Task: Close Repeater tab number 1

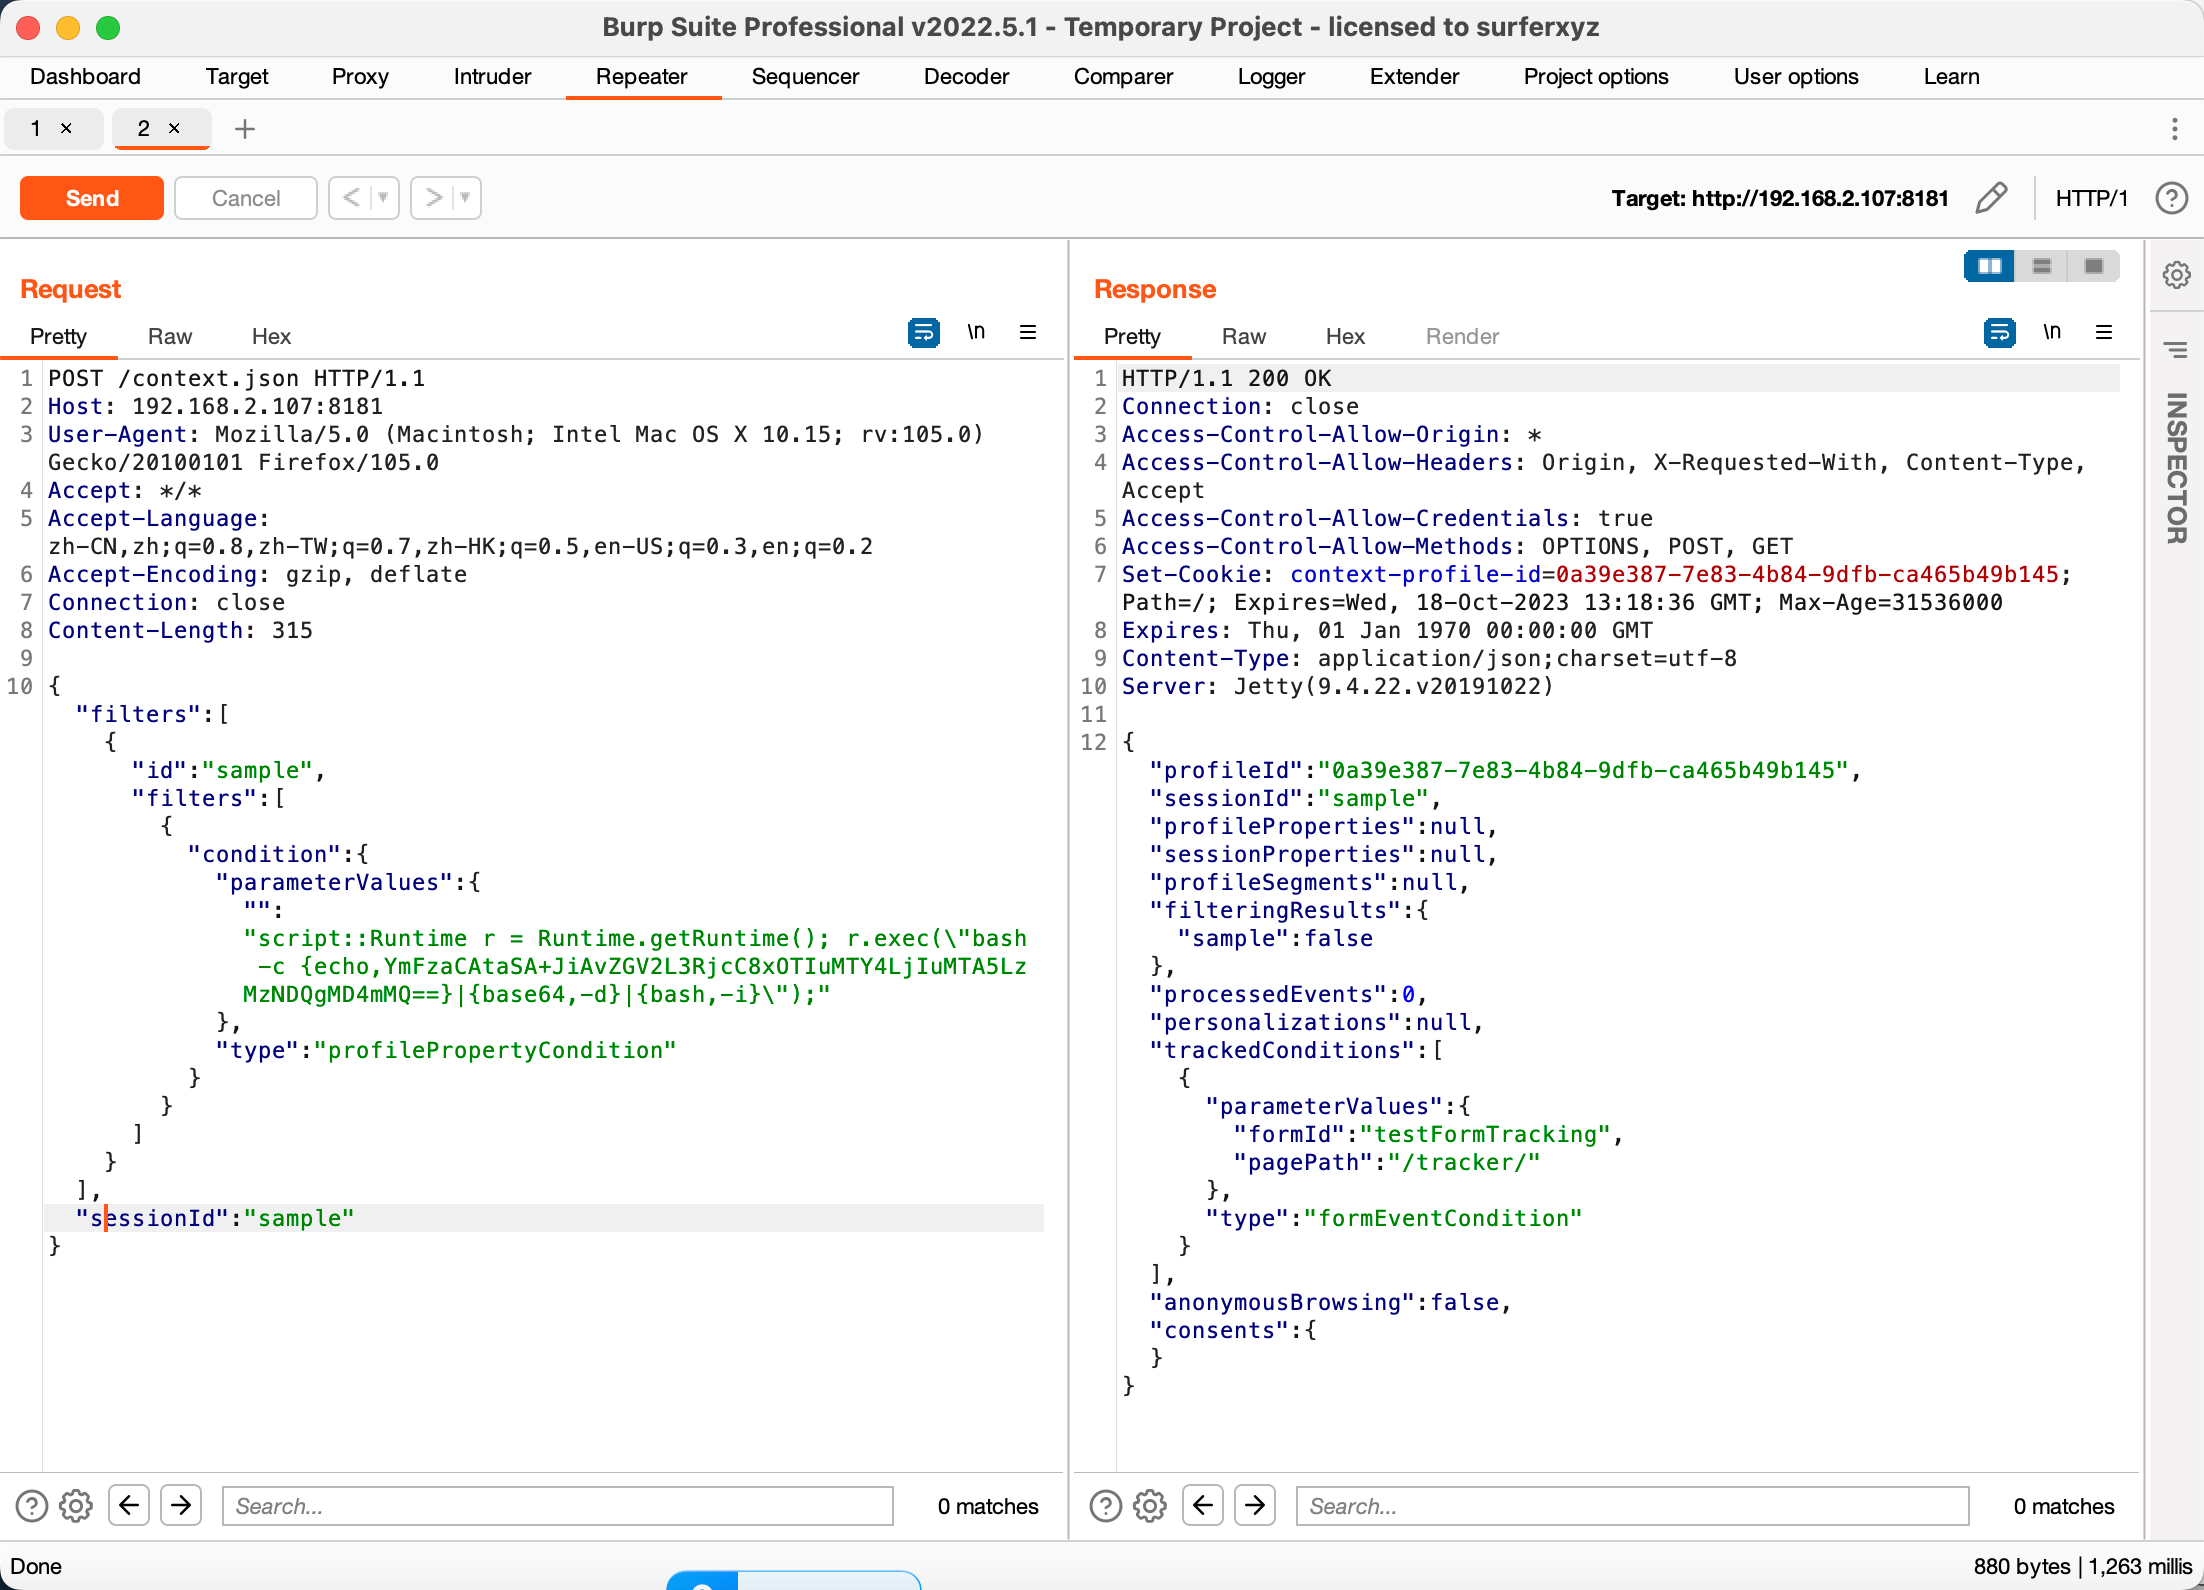Action: [66, 128]
